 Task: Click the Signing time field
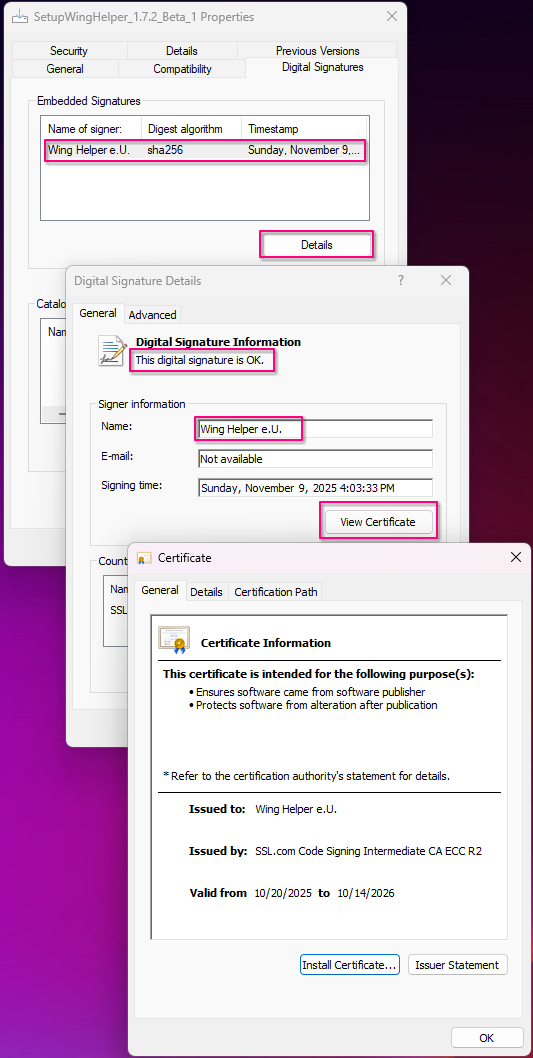(315, 488)
